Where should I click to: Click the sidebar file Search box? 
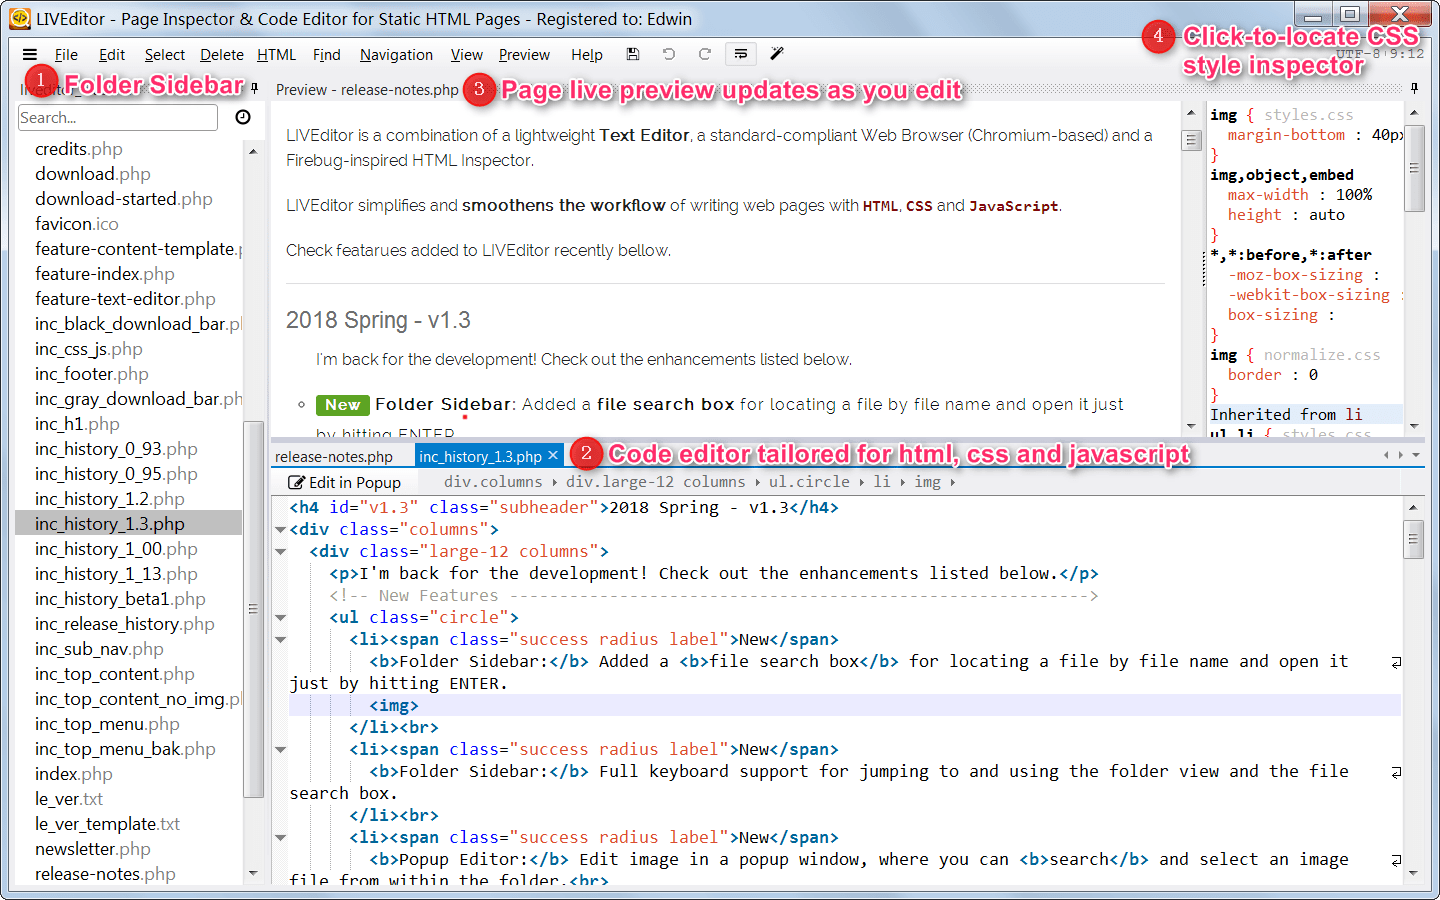(x=118, y=117)
